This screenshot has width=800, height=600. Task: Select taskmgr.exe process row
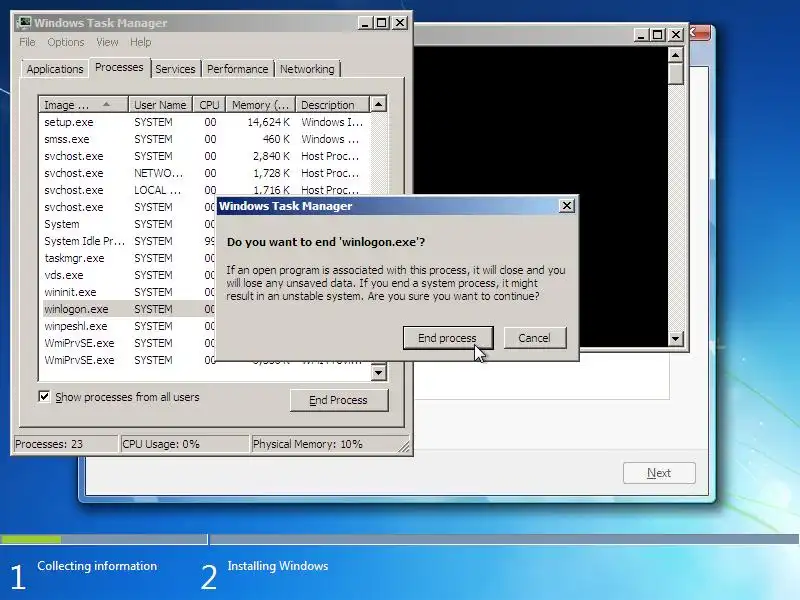click(x=128, y=258)
